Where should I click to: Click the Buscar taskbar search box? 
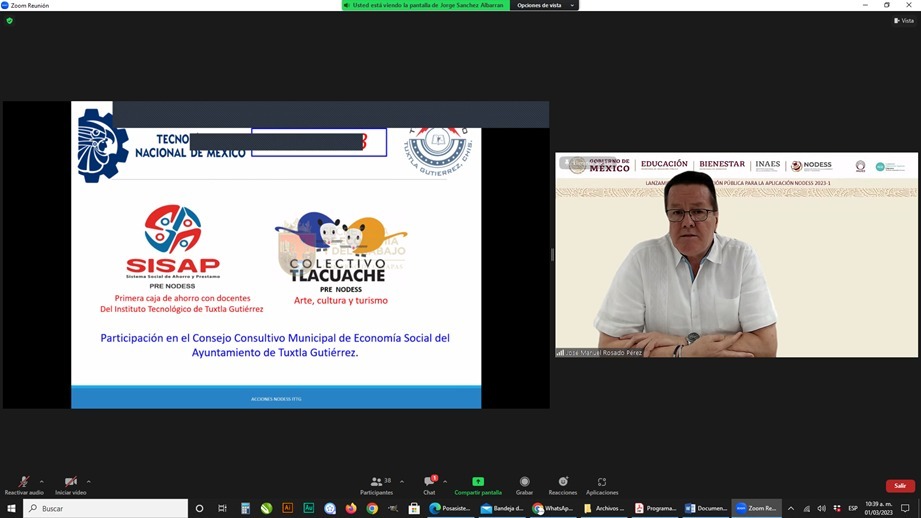106,508
